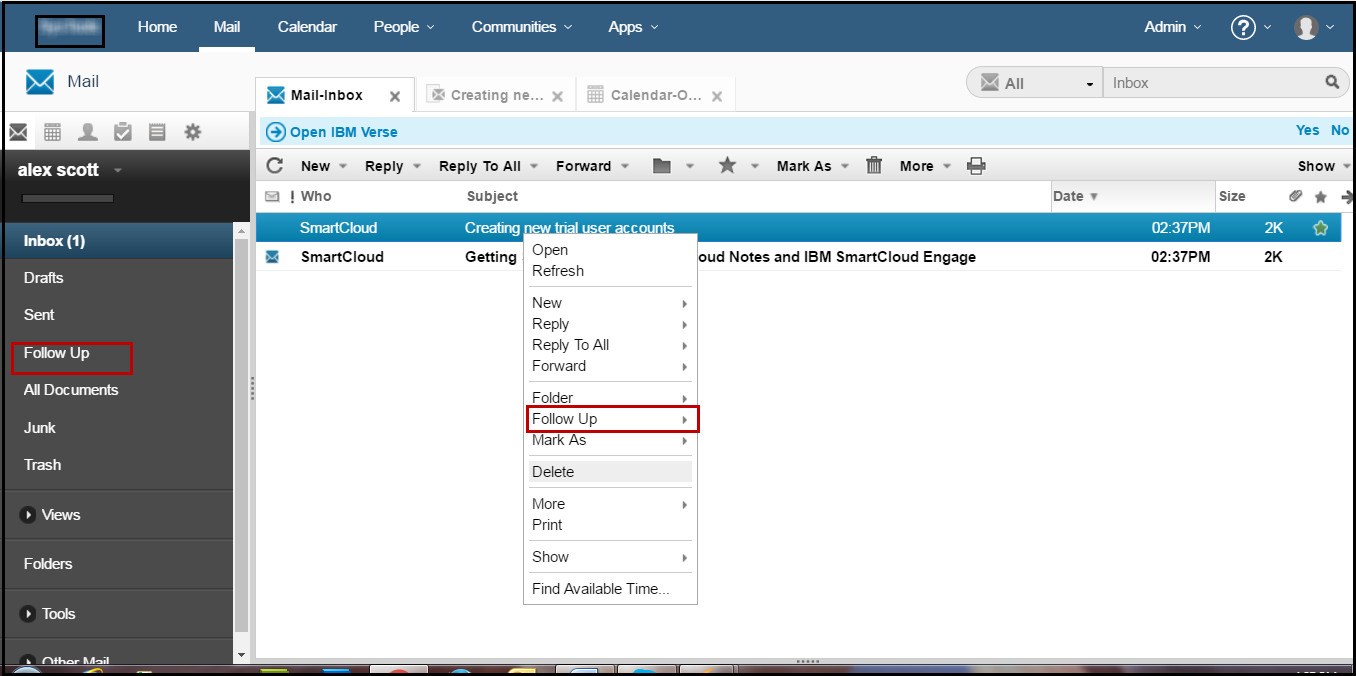Screen dimensions: 1356x676
Task: Click Yes for Open IBM Verse
Action: pyautogui.click(x=1308, y=131)
